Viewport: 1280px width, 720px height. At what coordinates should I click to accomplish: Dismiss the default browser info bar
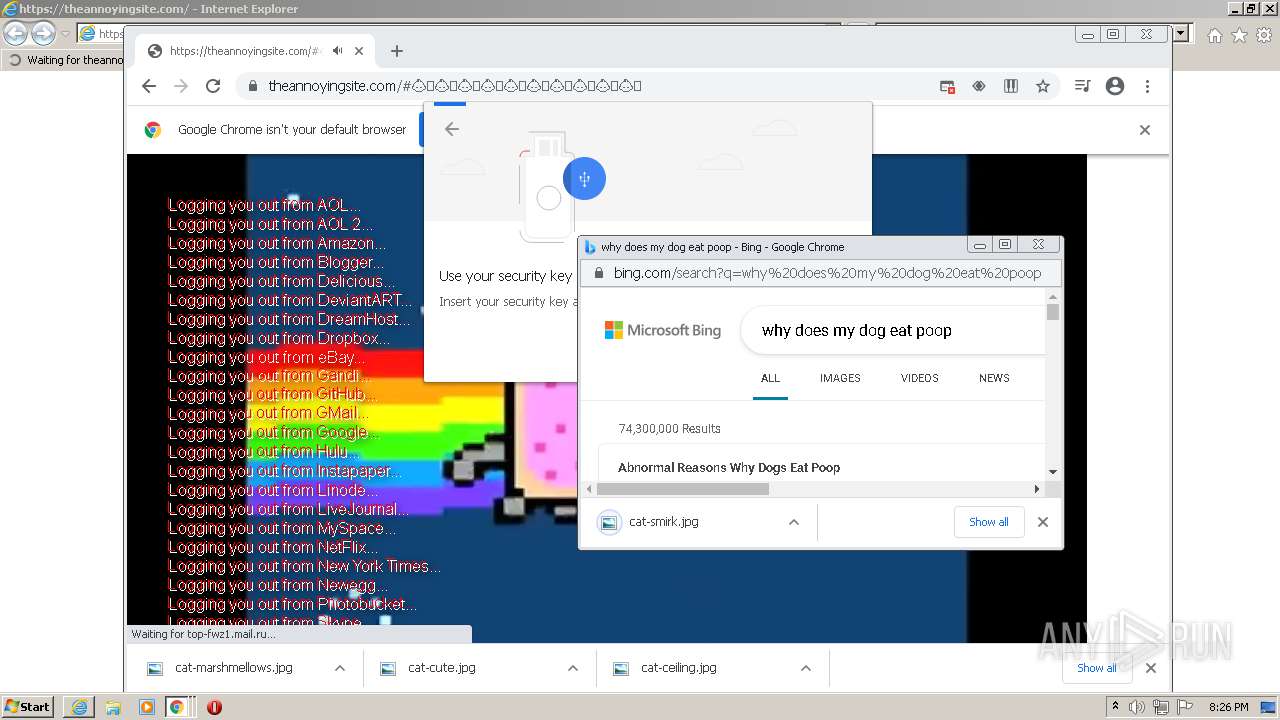pos(1145,130)
